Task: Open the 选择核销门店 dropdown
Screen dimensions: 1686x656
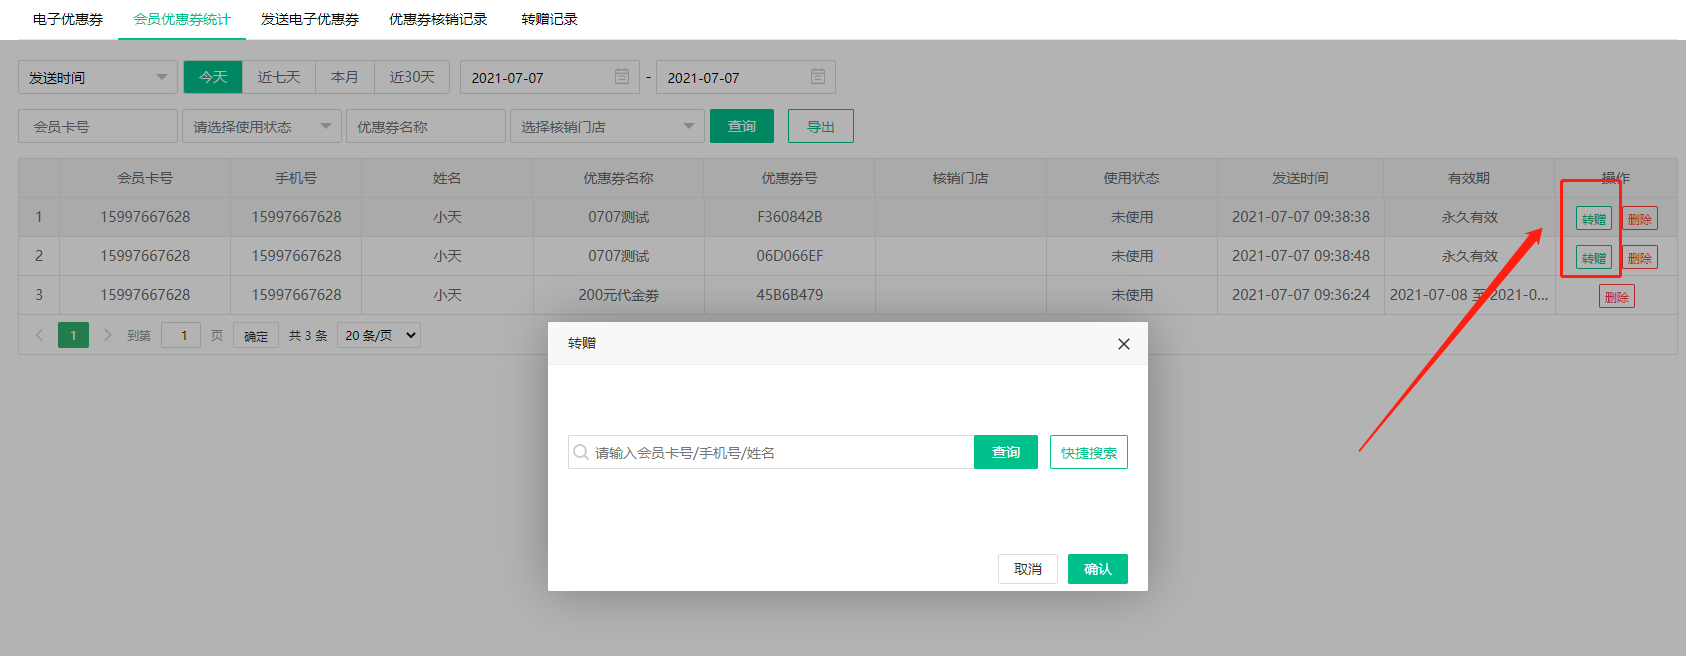Action: 607,127
